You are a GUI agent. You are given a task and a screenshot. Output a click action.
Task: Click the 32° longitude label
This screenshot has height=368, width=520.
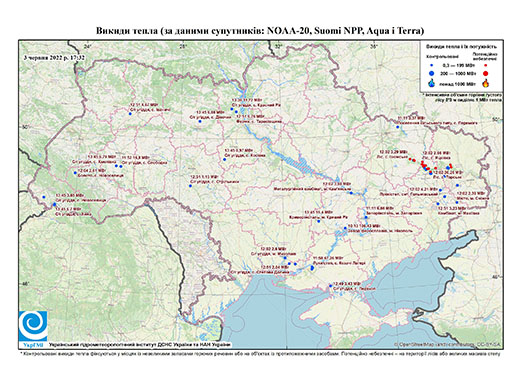coord(278,46)
